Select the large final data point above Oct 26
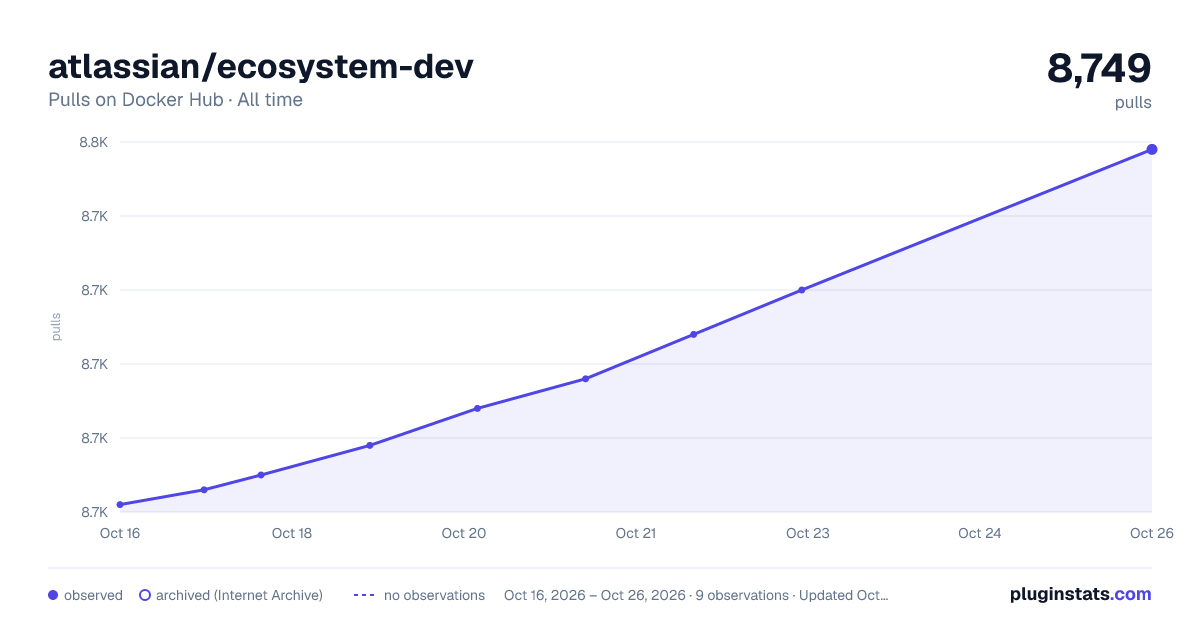The image size is (1200, 630). [1152, 150]
